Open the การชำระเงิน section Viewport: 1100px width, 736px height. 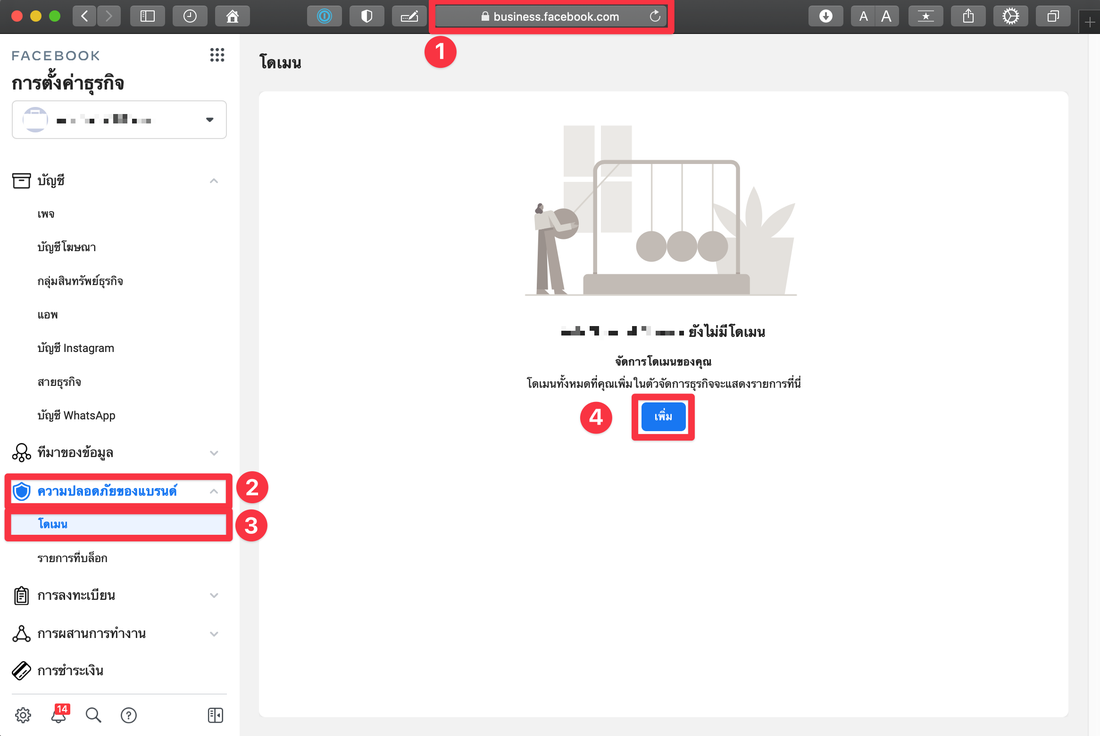click(70, 671)
